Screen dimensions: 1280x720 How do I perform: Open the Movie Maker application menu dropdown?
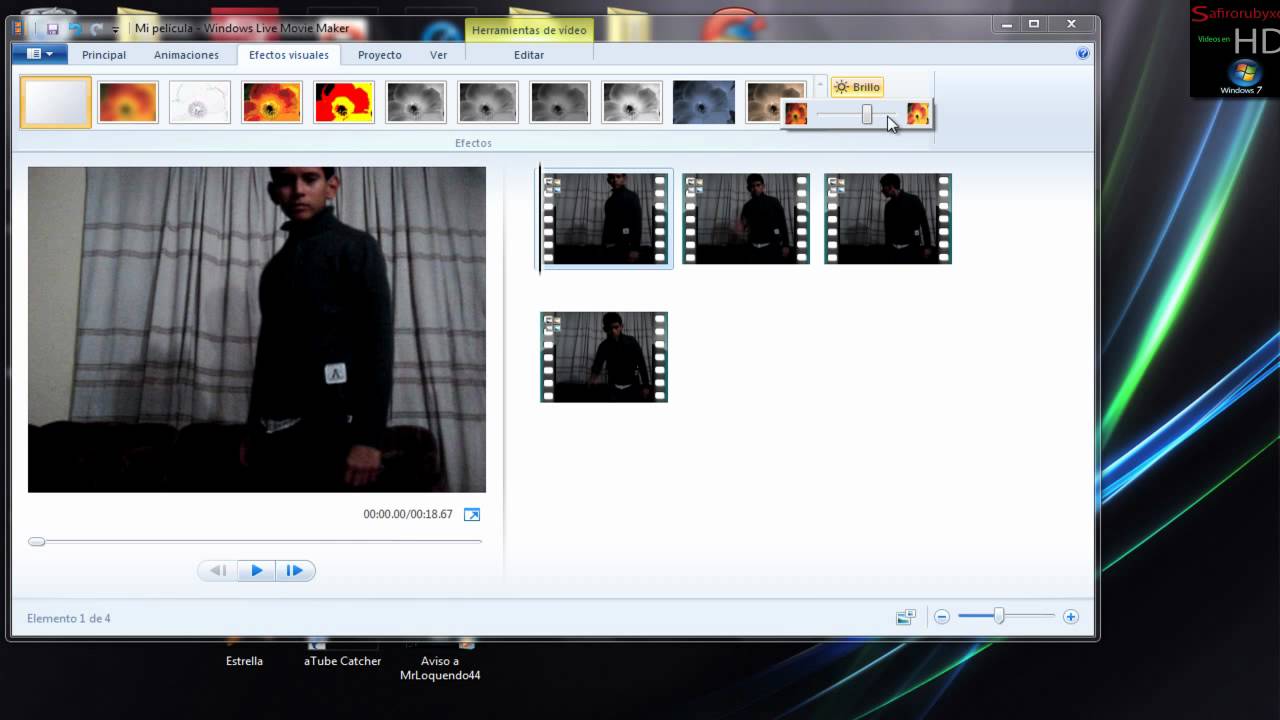(40, 54)
